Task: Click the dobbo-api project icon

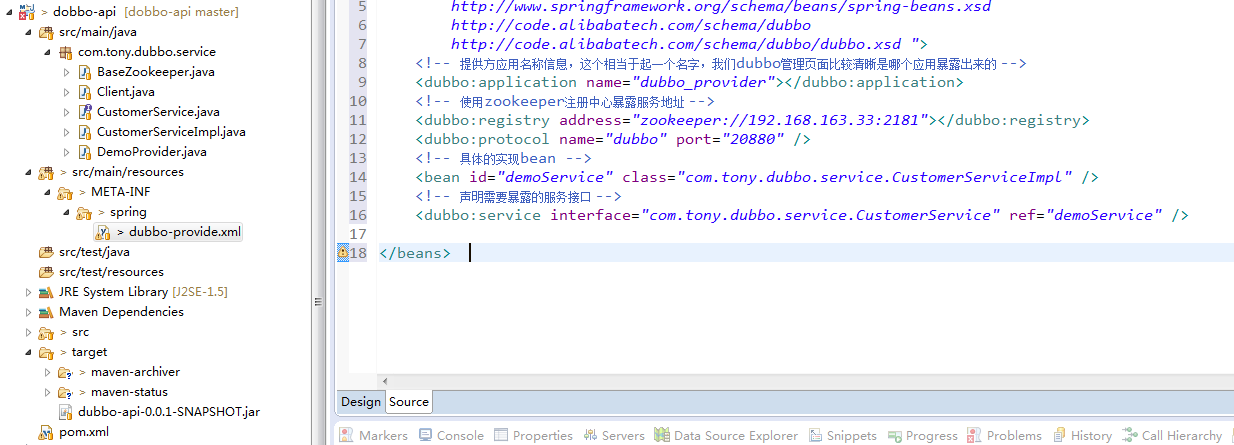Action: [x=25, y=11]
